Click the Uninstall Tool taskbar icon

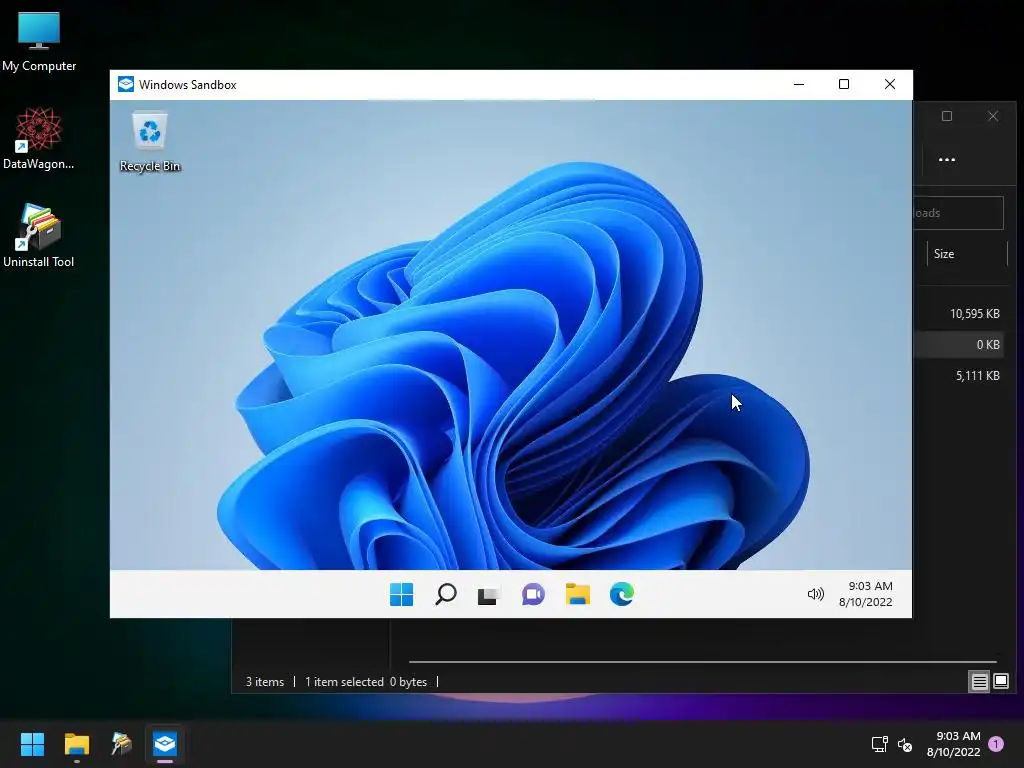[x=121, y=744]
